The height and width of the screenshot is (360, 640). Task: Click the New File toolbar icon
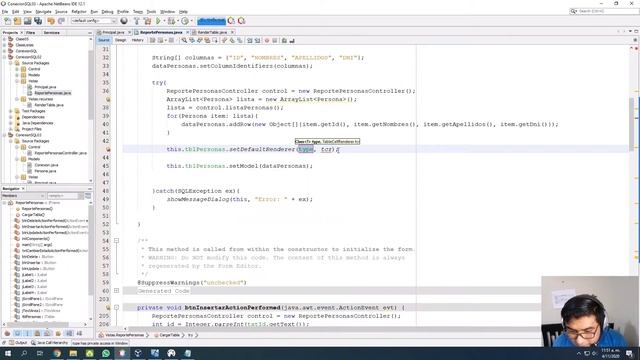(7, 21)
